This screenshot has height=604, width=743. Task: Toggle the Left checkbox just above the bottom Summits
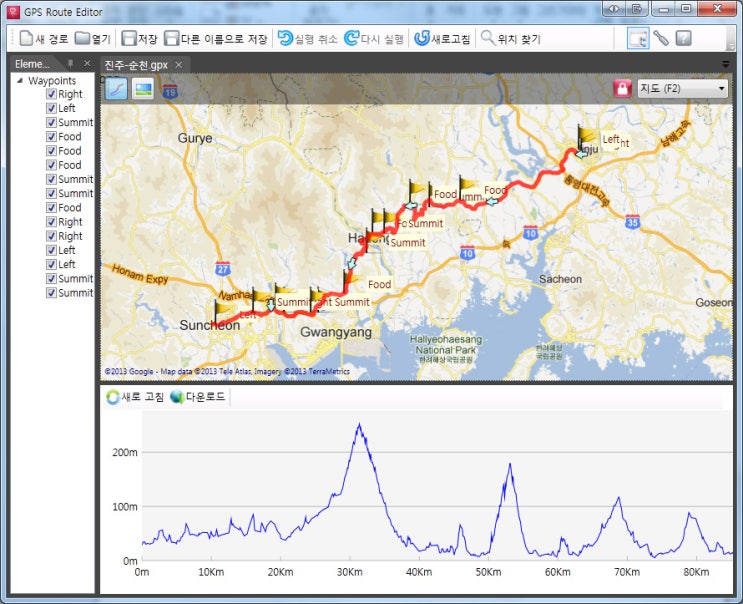click(x=52, y=264)
